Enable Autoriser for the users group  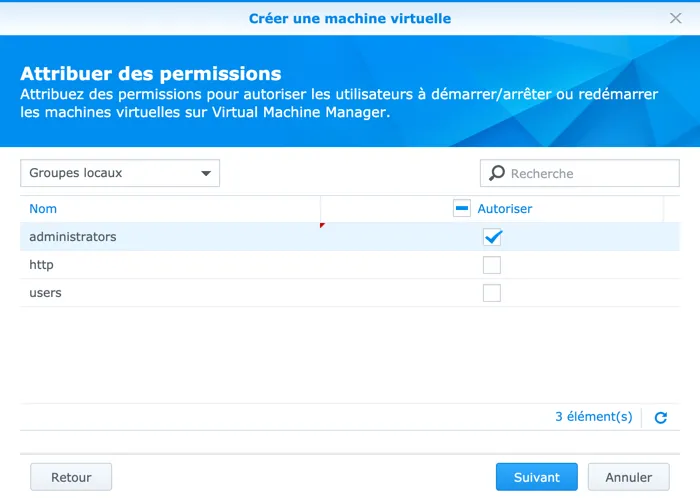pyautogui.click(x=492, y=293)
